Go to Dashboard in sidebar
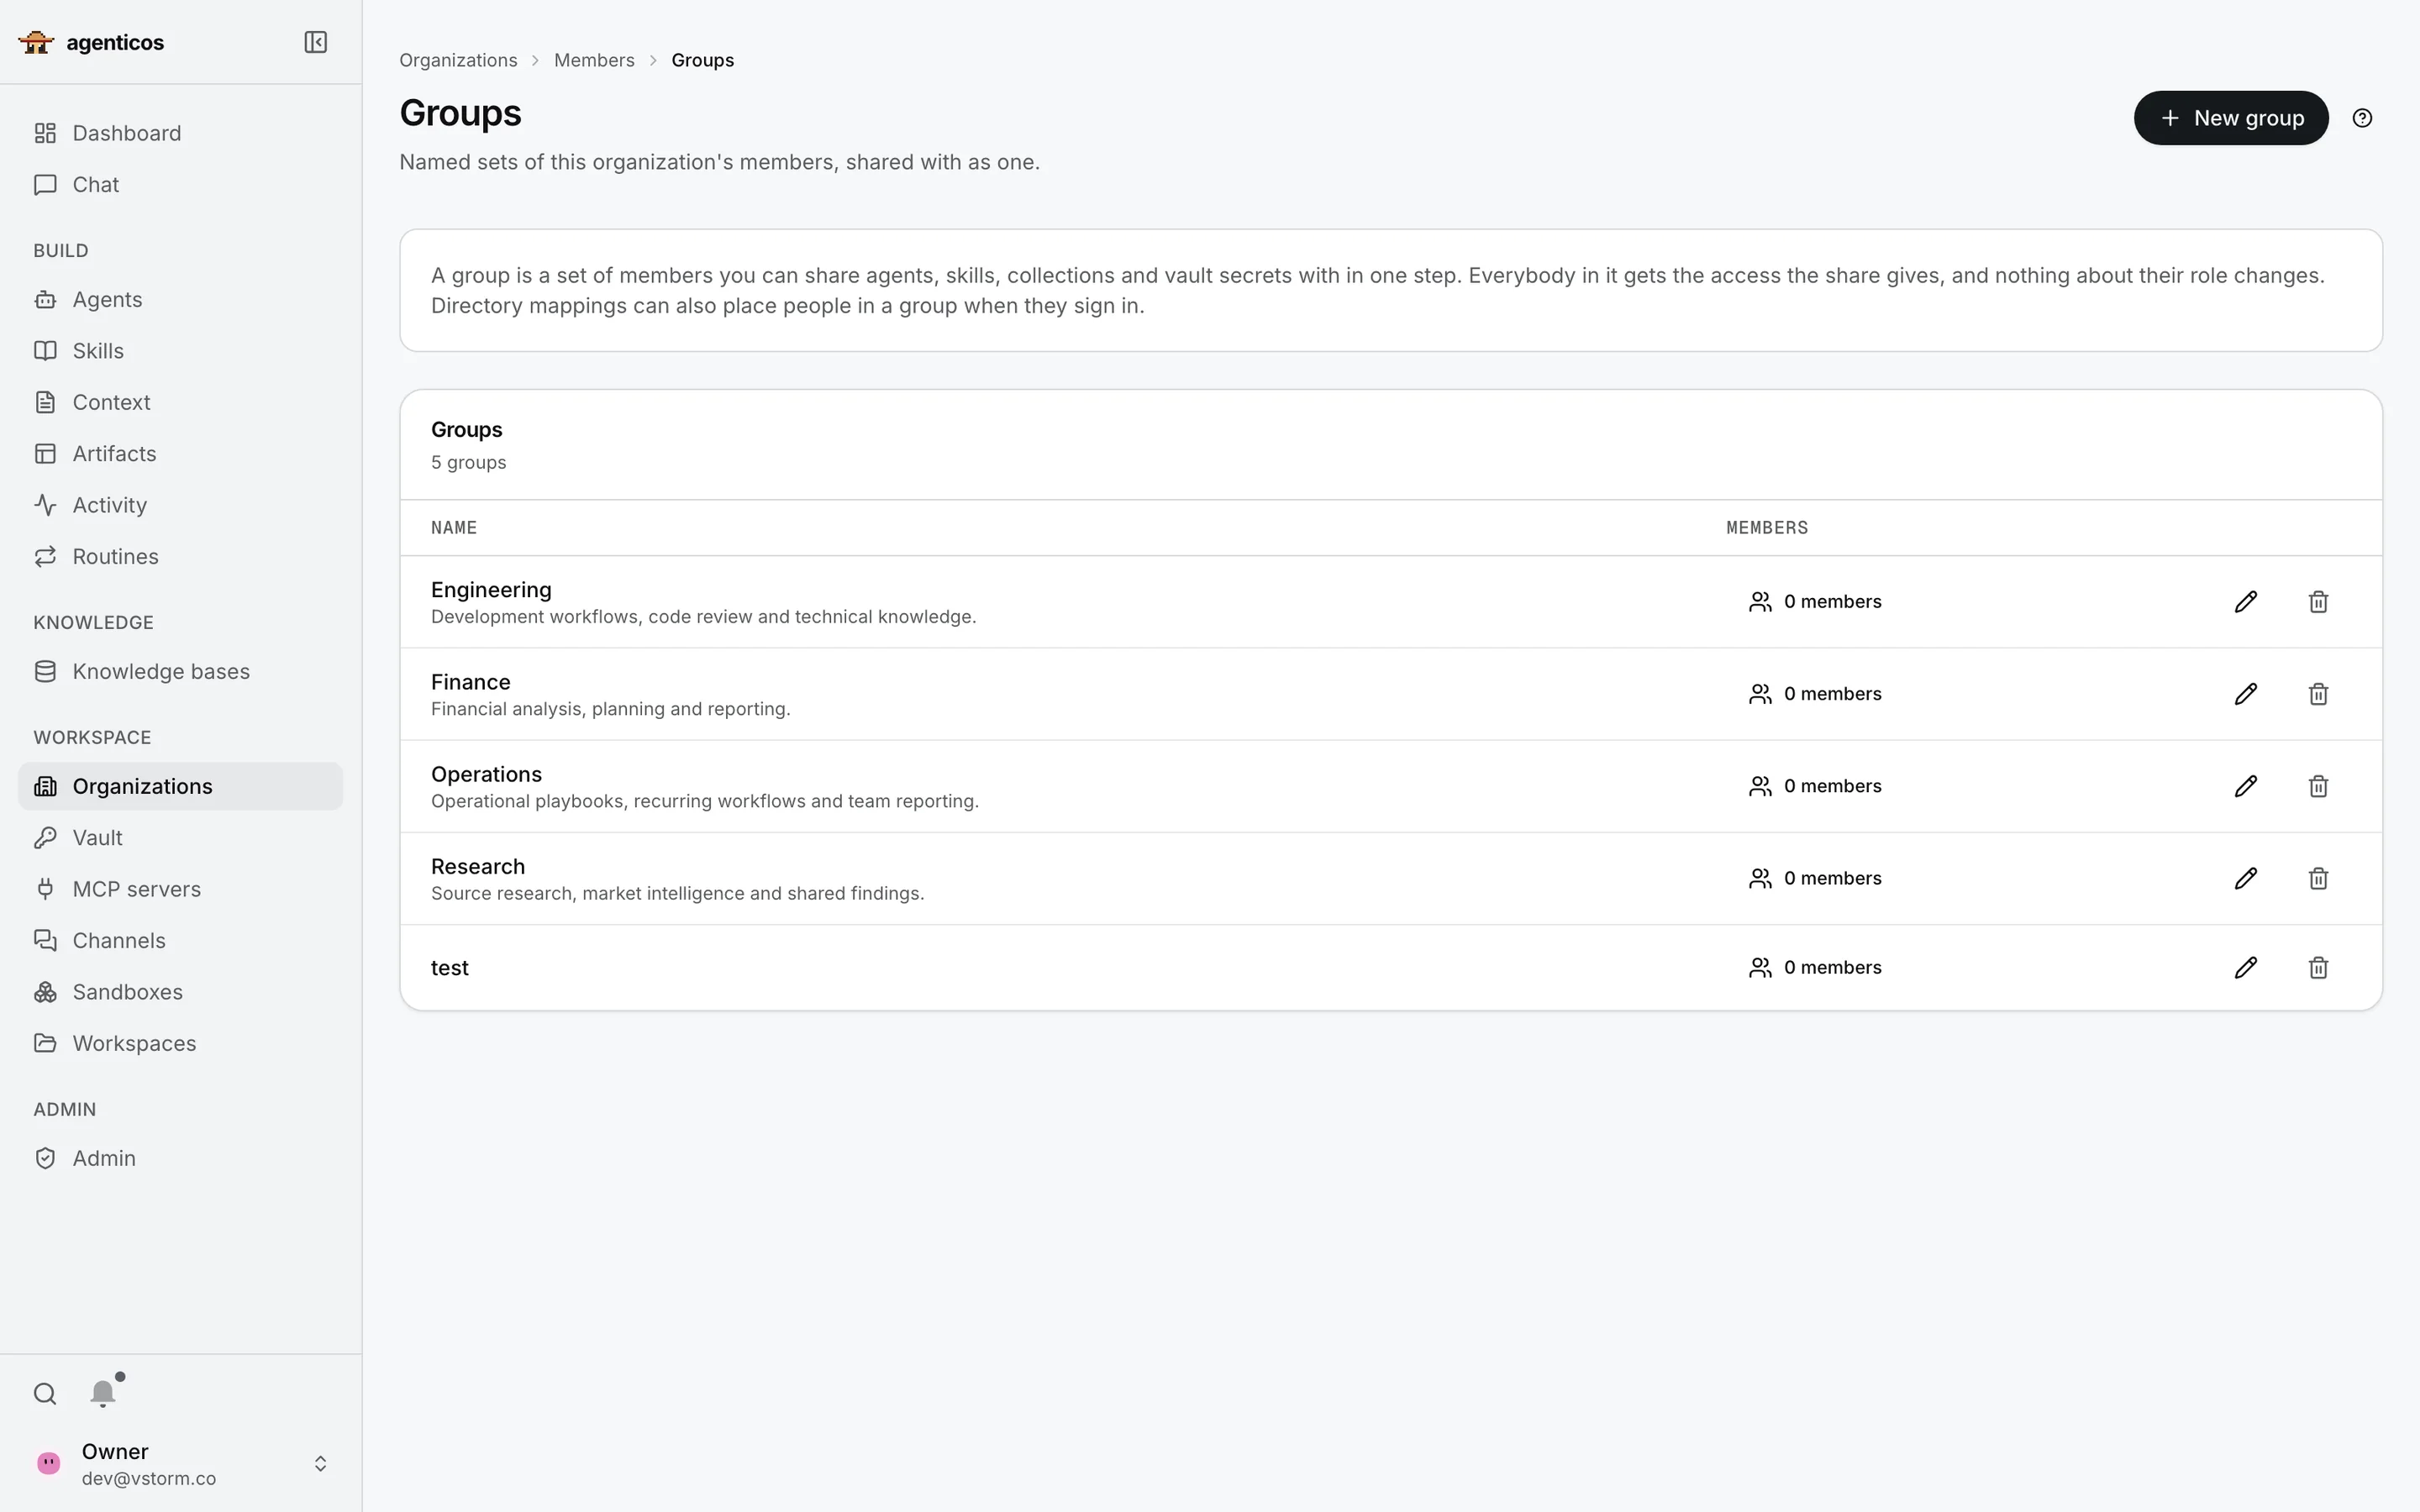Viewport: 2420px width, 1512px height. pyautogui.click(x=180, y=133)
